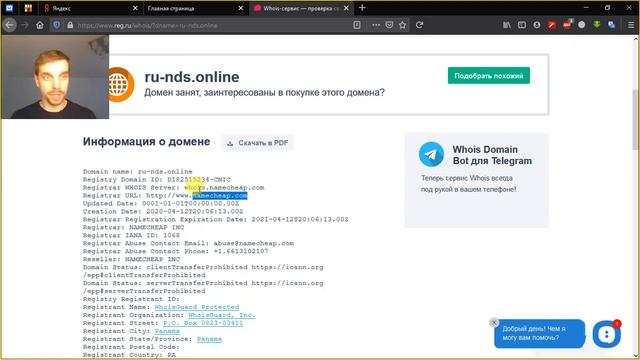This screenshot has height=360, width=640.
Task: Click the Информация о домене heading
Action: 147,142
